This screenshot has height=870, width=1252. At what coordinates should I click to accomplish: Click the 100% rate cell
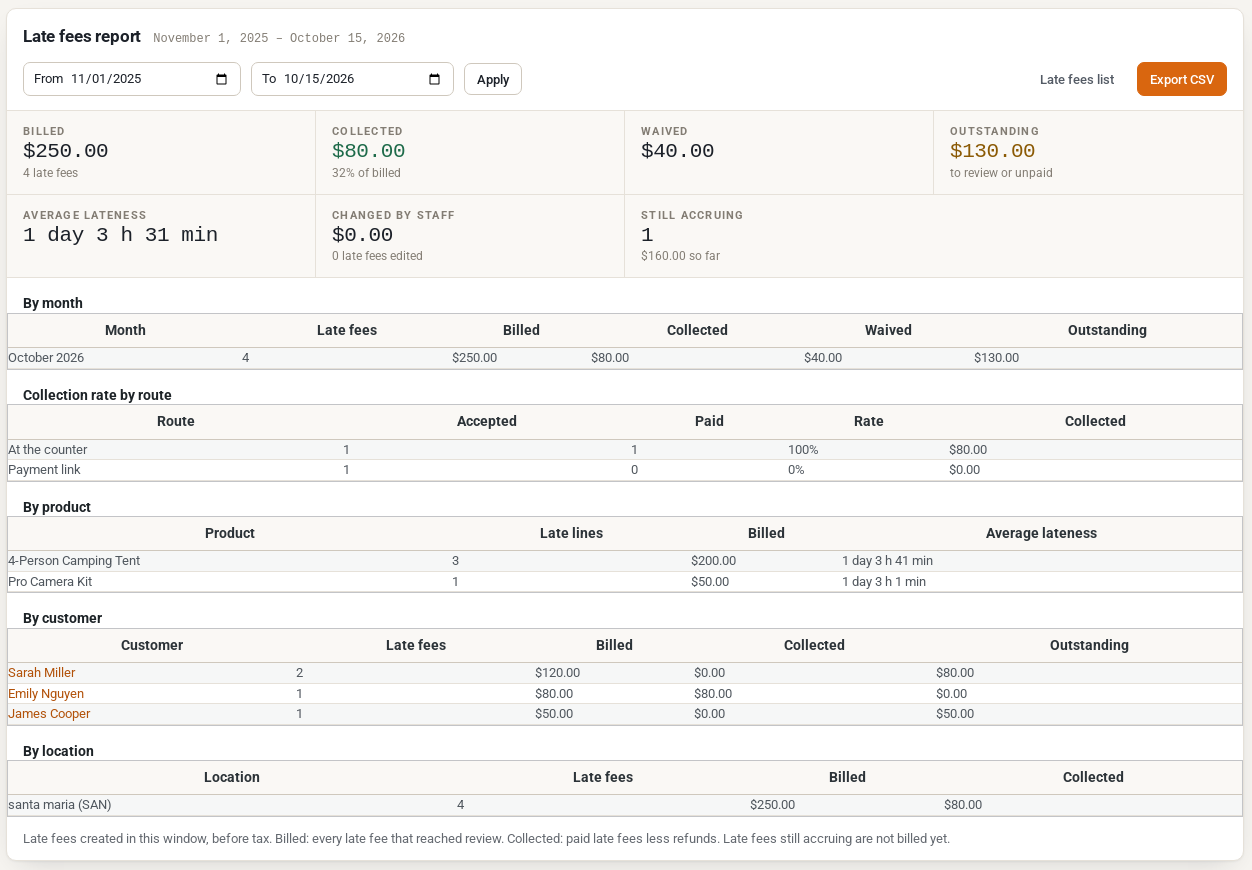[803, 450]
